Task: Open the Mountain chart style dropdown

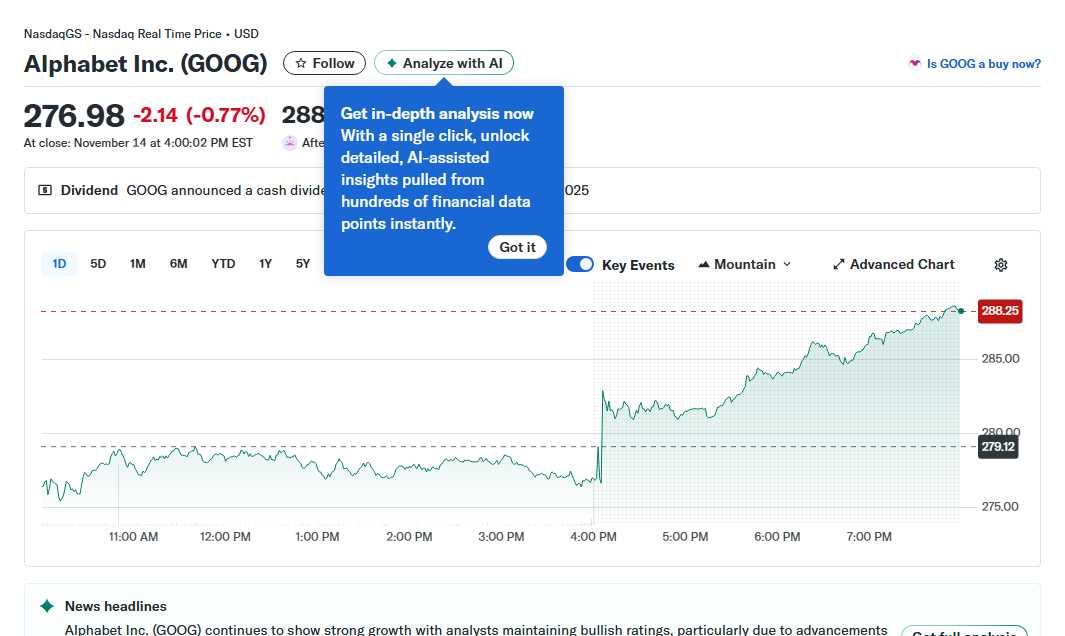Action: tap(744, 264)
